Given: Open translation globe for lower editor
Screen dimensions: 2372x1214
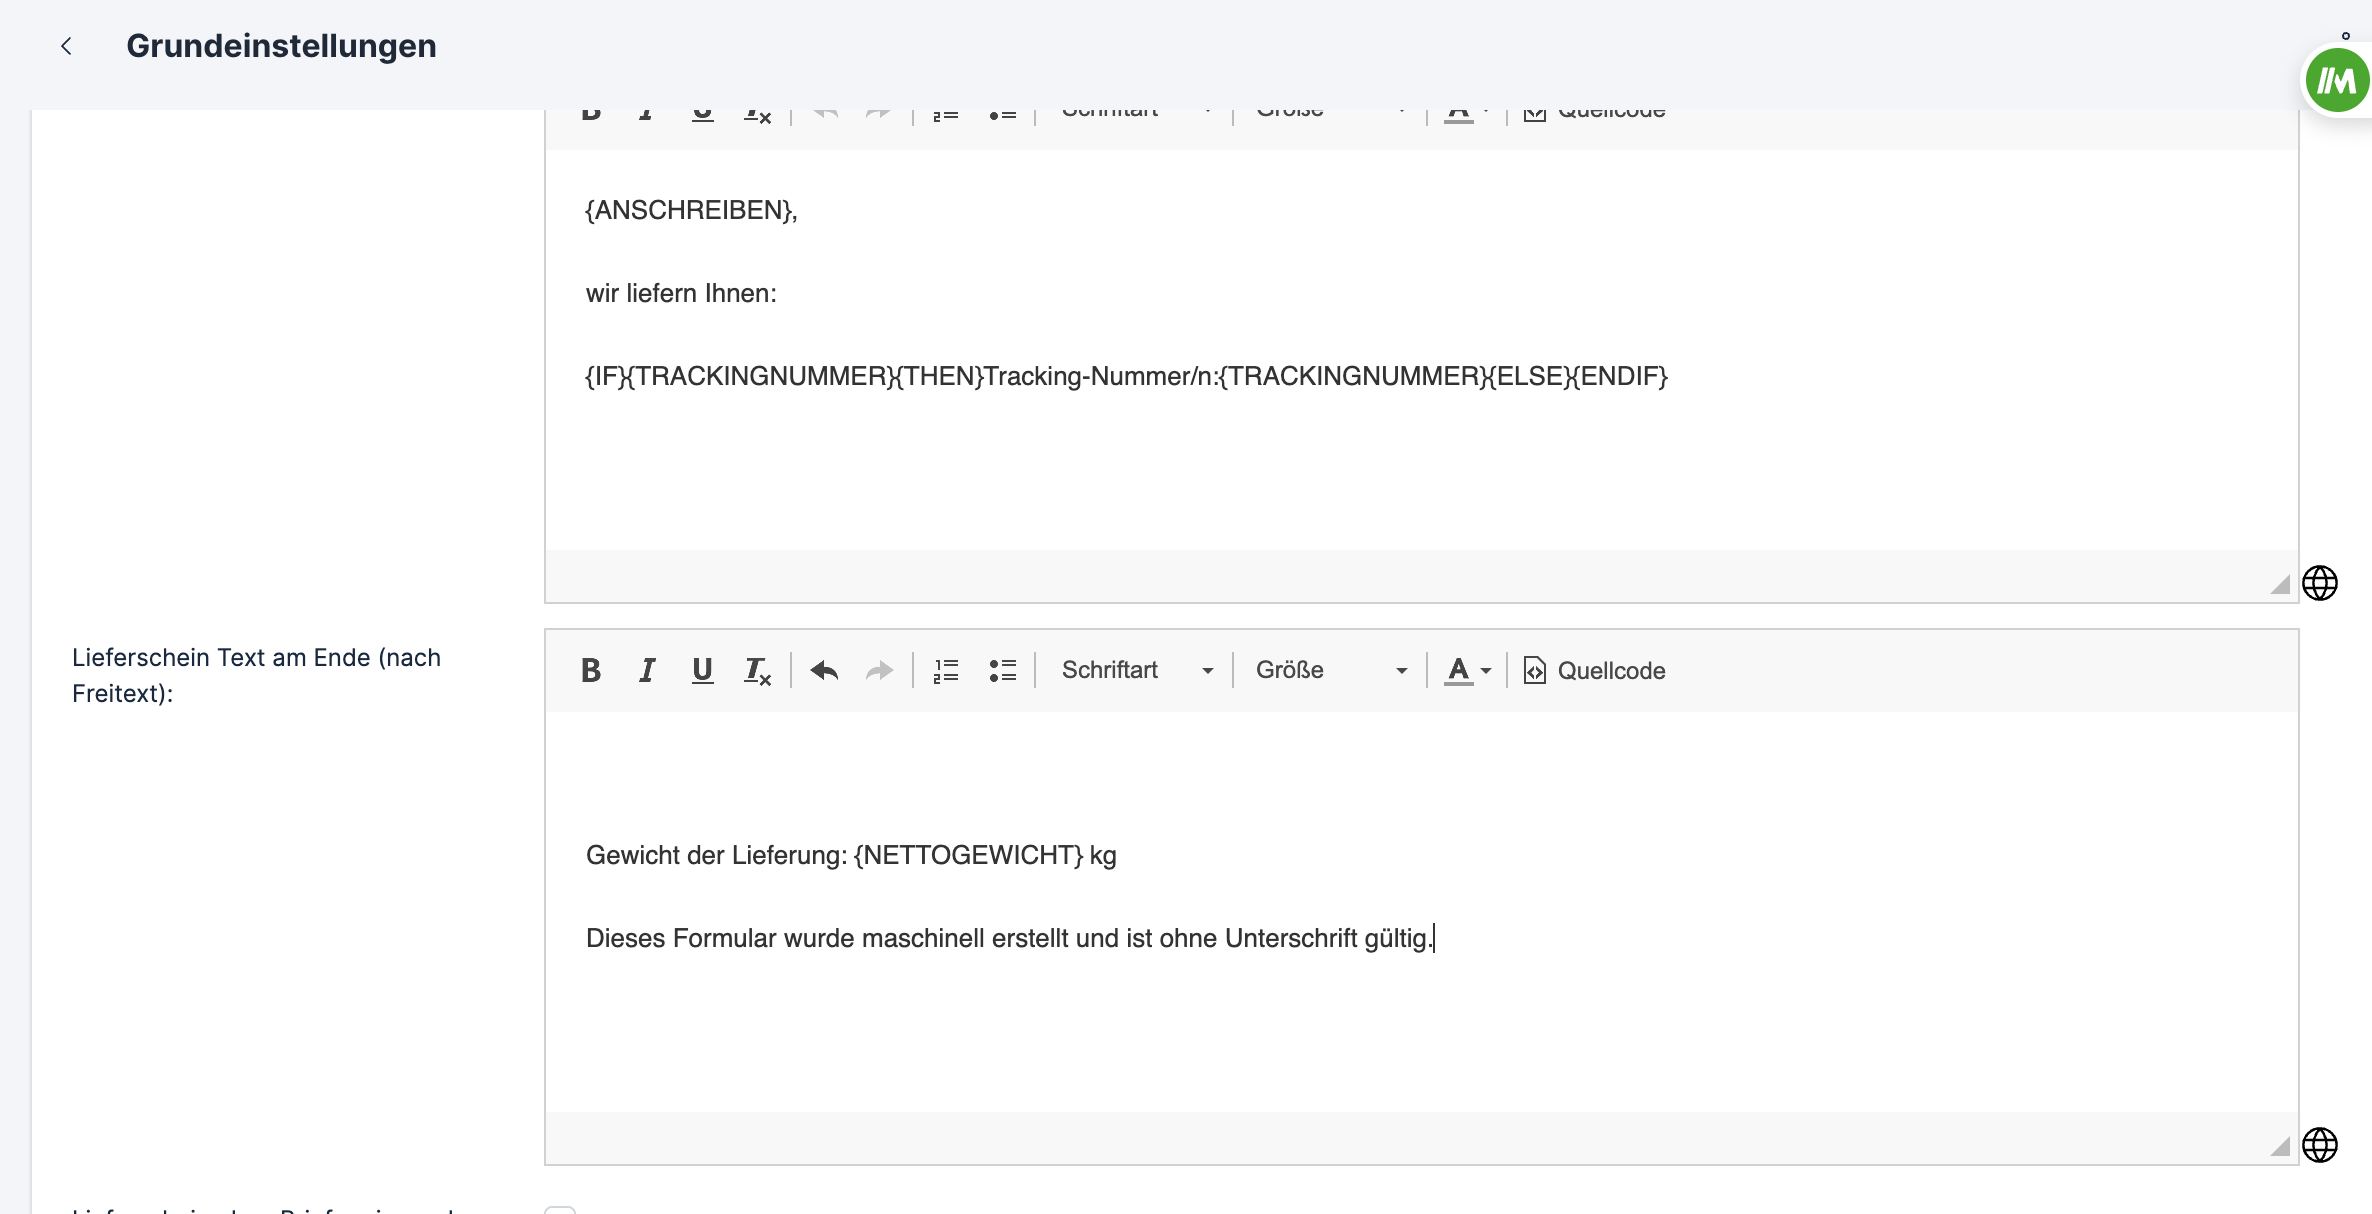Looking at the screenshot, I should [2320, 1145].
